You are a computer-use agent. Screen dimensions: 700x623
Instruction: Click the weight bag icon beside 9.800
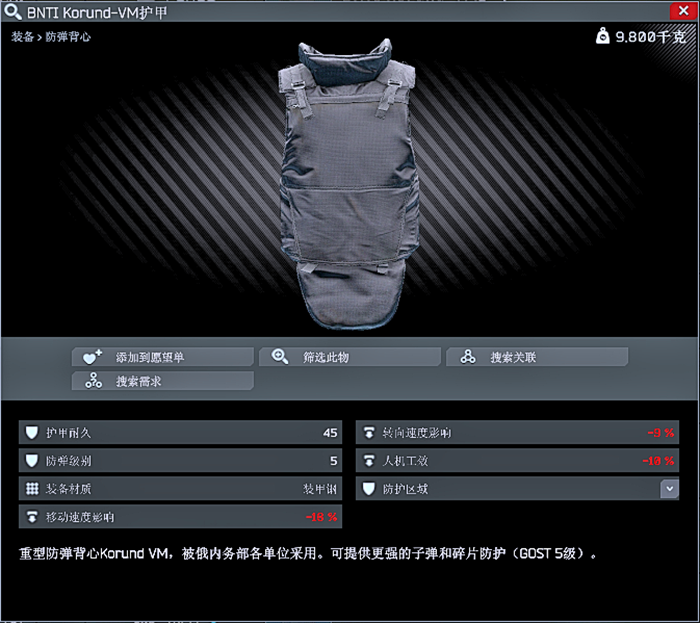pos(602,36)
